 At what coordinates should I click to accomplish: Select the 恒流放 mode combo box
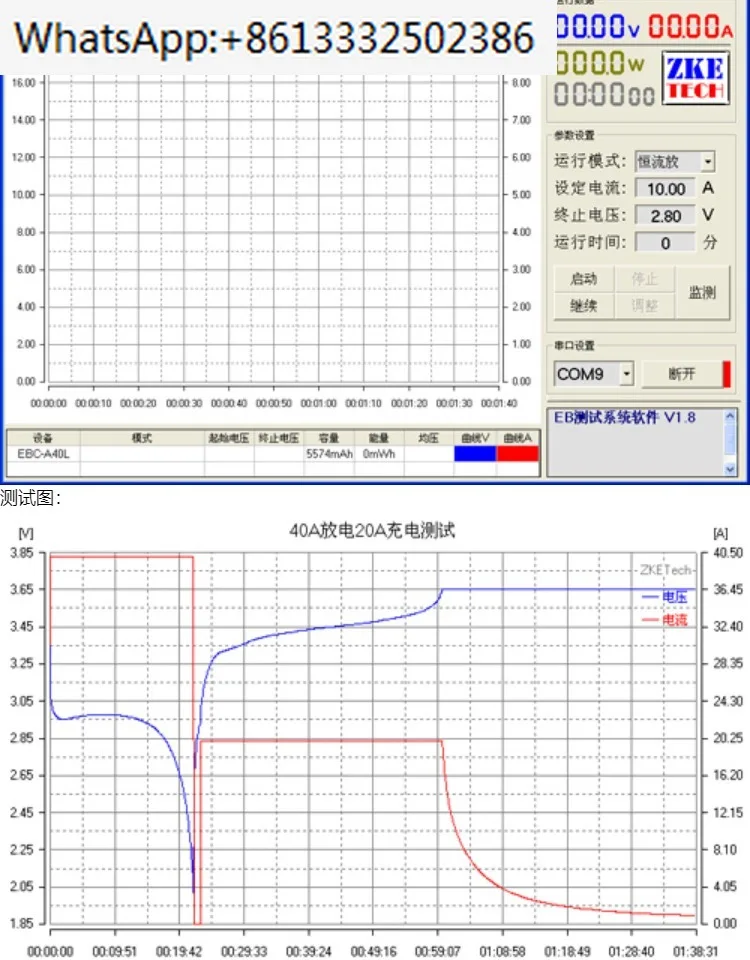coord(675,162)
